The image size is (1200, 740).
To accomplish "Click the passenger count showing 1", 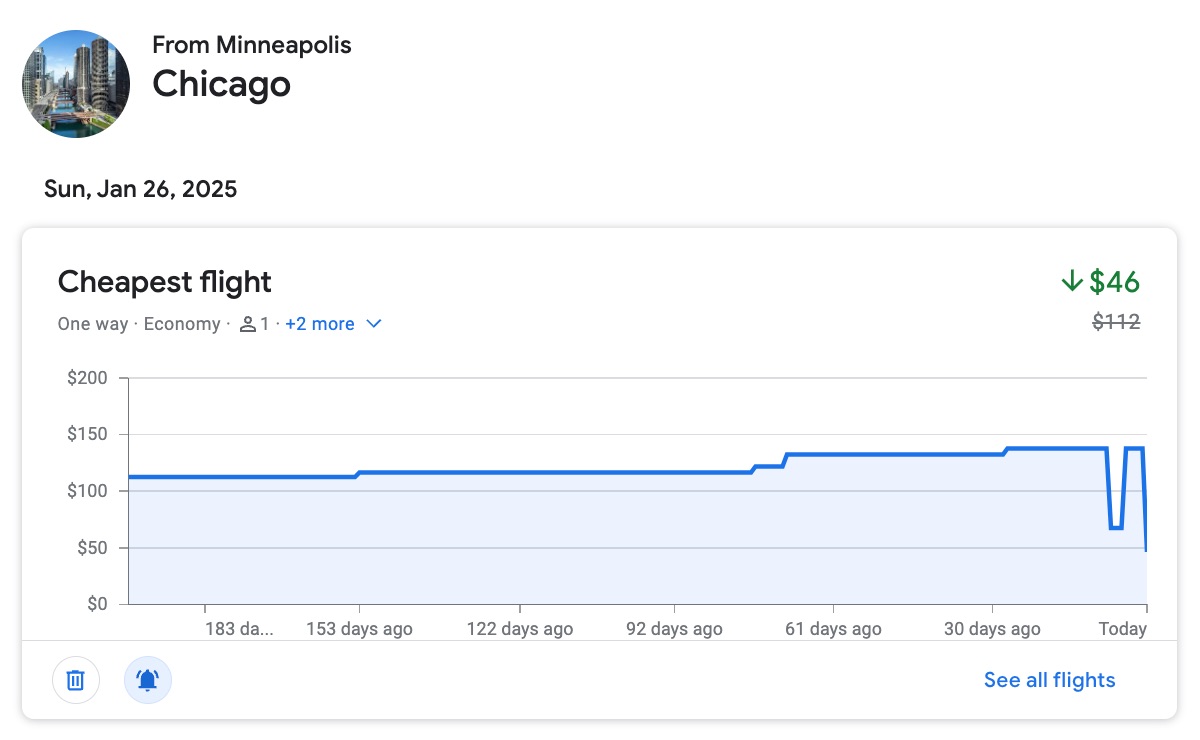I will point(262,323).
